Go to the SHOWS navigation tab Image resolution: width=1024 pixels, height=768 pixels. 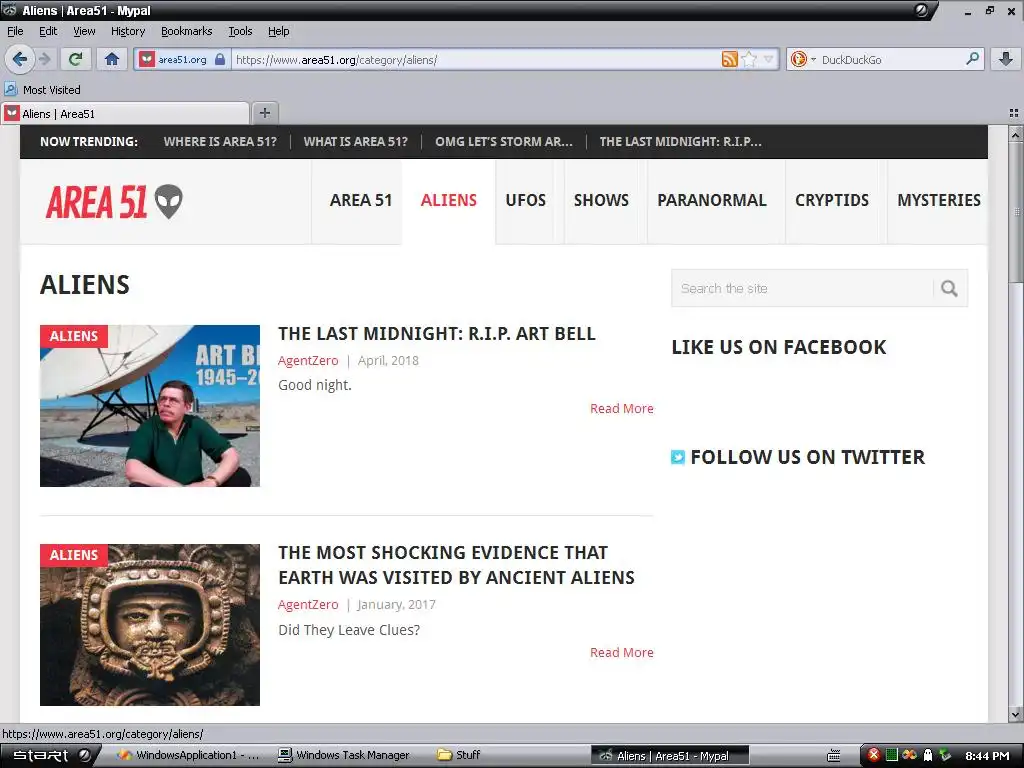[601, 200]
